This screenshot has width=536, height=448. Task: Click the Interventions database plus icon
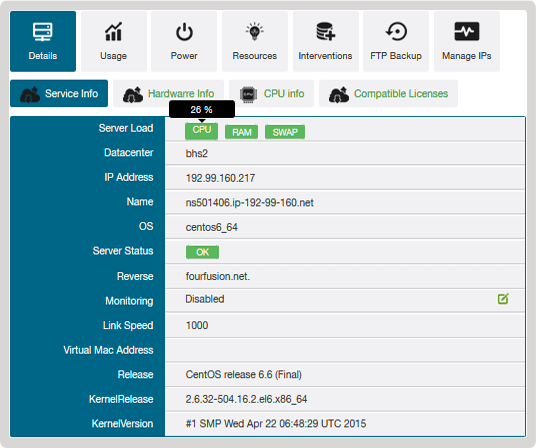coord(325,31)
